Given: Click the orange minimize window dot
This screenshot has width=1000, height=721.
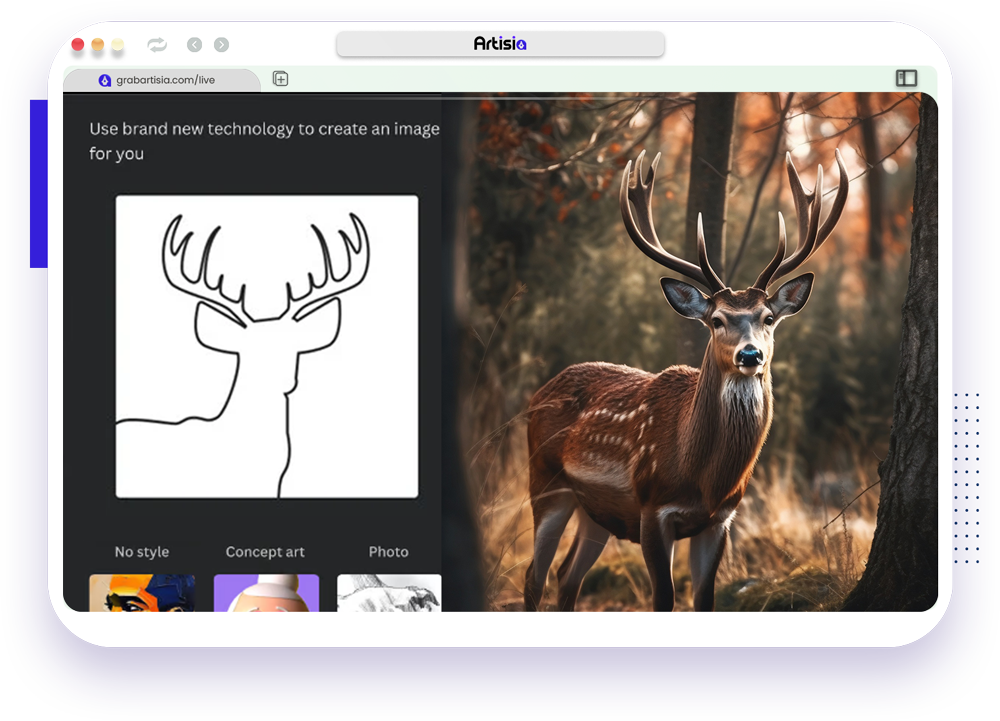Looking at the screenshot, I should [98, 44].
